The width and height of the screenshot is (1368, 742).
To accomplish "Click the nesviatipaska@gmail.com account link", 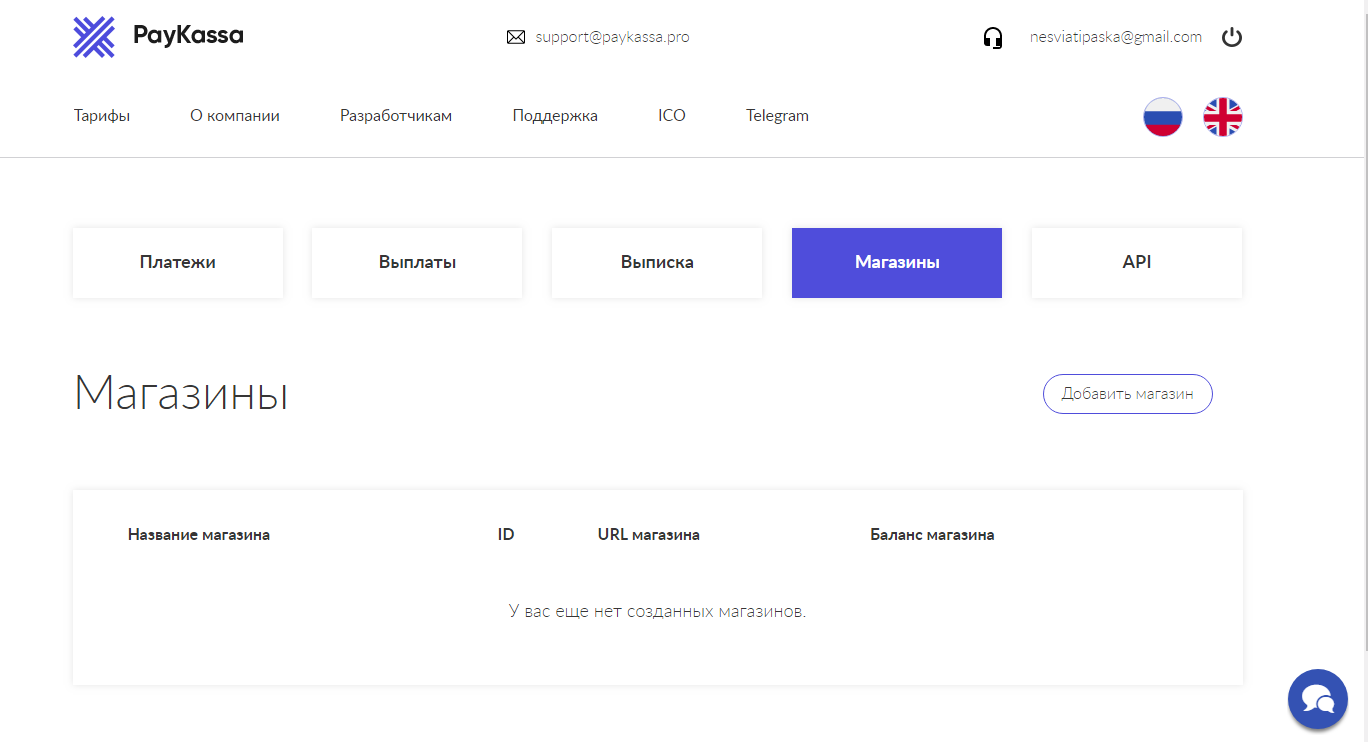I will (x=1116, y=37).
